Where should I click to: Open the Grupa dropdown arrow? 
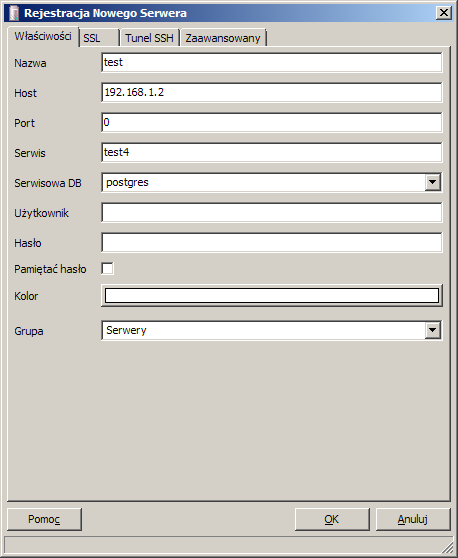pos(432,330)
